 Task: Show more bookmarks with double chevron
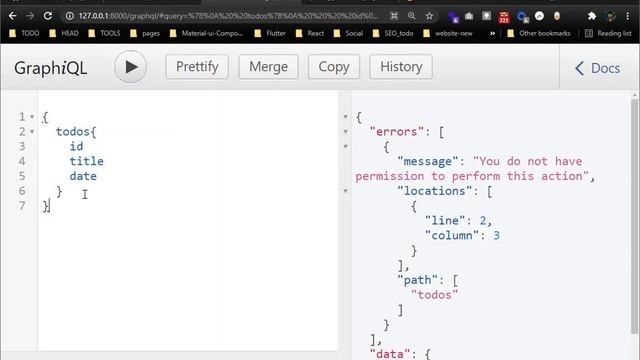(x=492, y=33)
